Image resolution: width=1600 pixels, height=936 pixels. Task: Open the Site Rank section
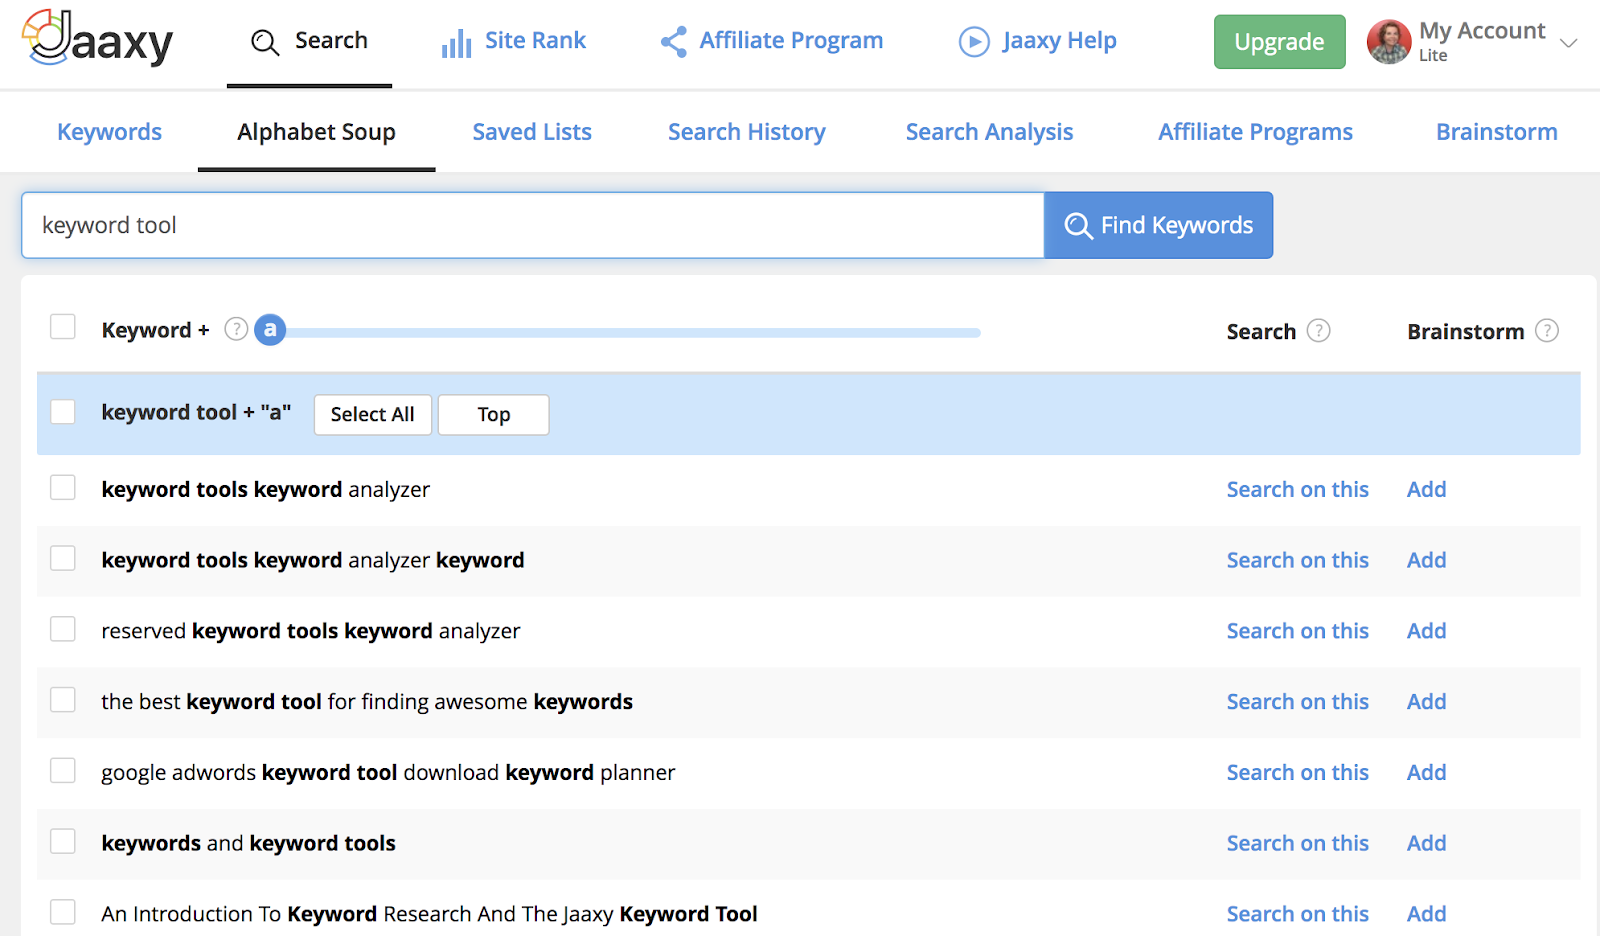click(x=514, y=41)
